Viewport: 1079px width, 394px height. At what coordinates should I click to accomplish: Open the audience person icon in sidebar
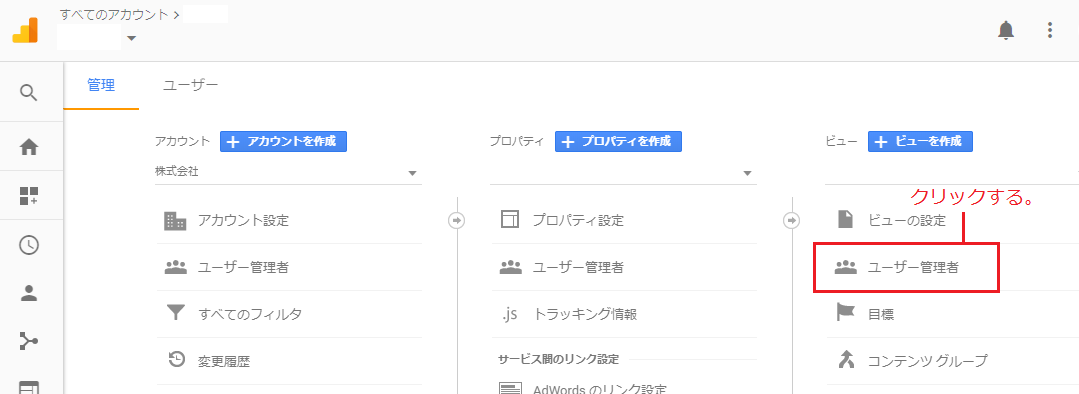(29, 293)
